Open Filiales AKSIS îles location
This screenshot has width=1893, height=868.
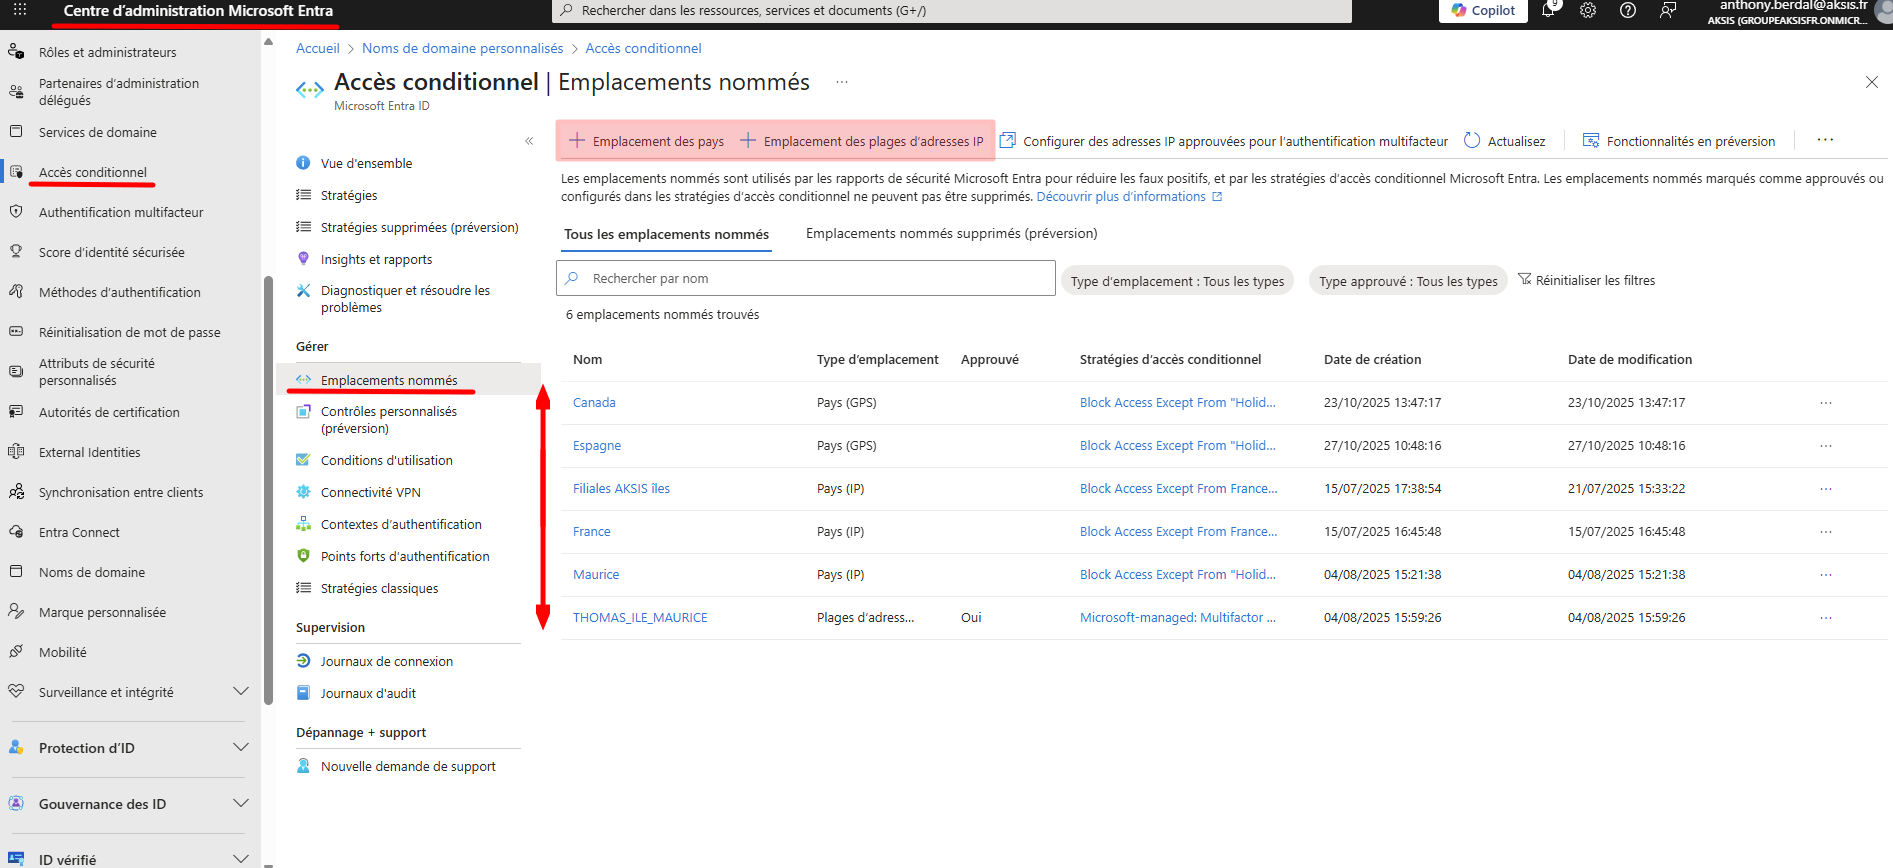[x=621, y=488]
